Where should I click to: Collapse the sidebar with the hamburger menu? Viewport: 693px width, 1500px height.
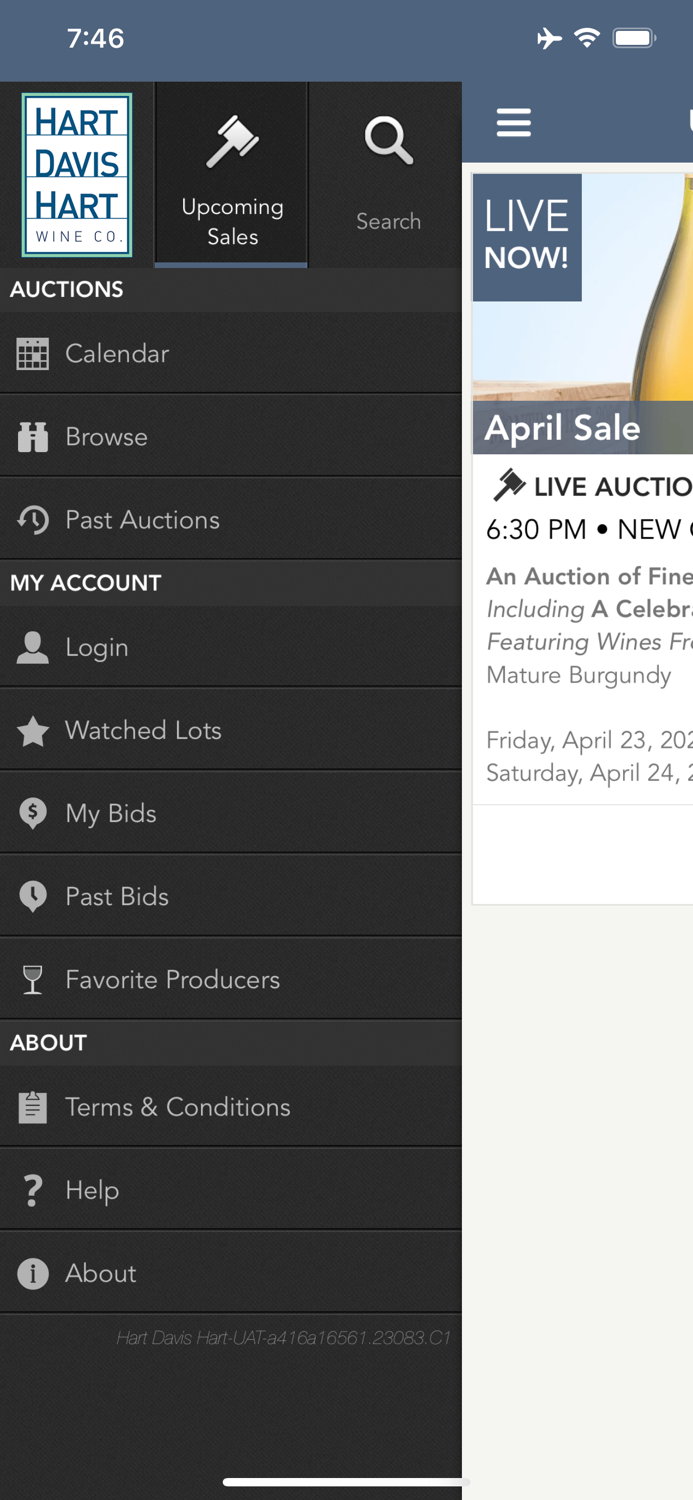point(514,122)
